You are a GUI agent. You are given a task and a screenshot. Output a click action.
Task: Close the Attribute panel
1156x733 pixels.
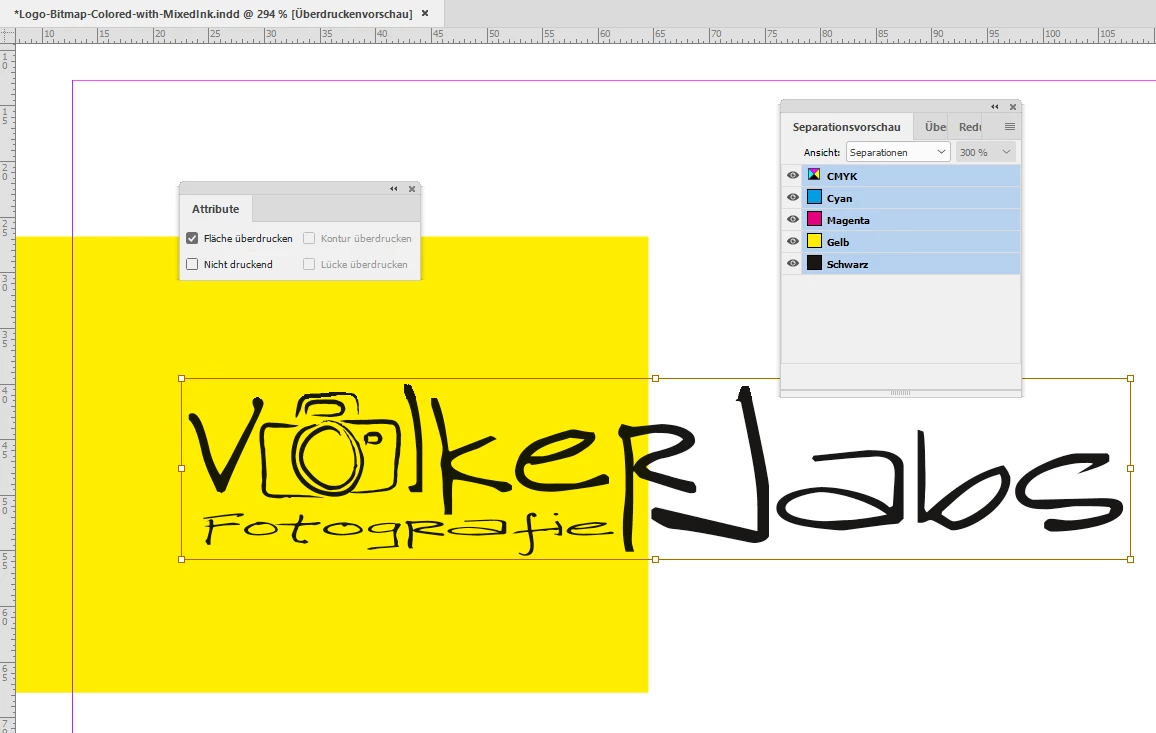pos(412,189)
